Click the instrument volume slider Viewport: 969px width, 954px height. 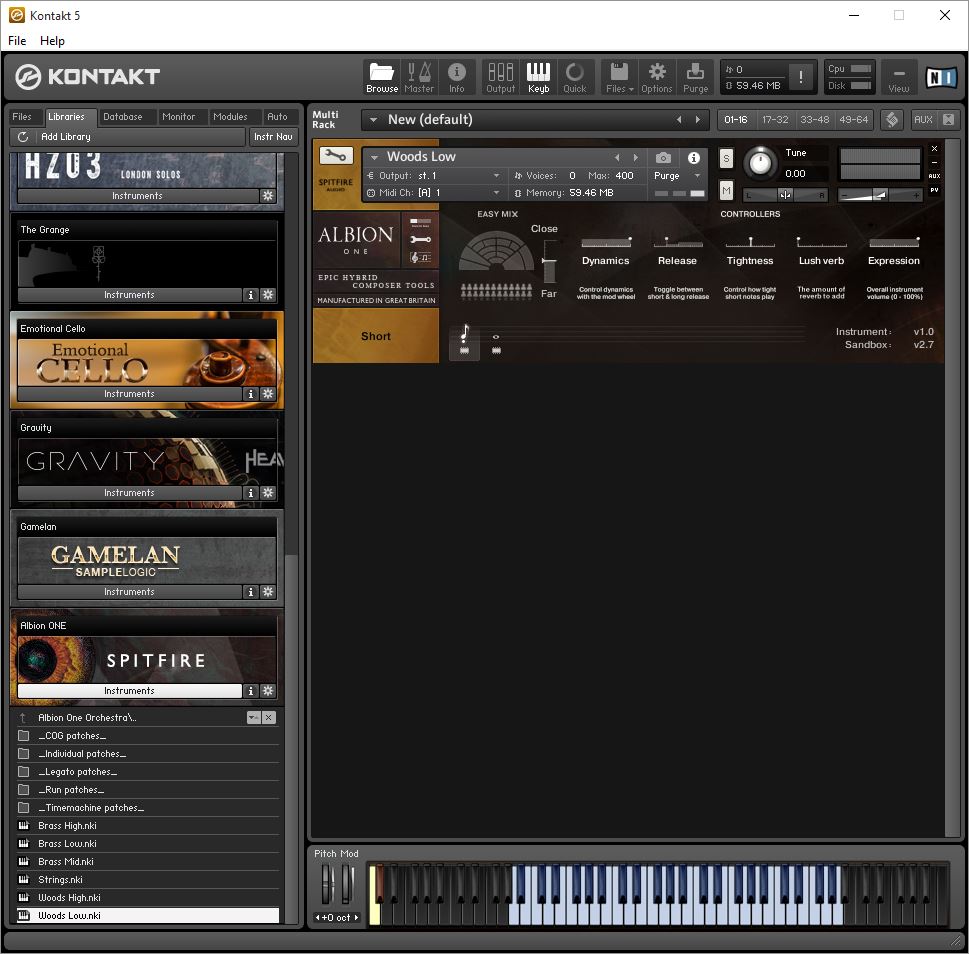click(x=879, y=195)
